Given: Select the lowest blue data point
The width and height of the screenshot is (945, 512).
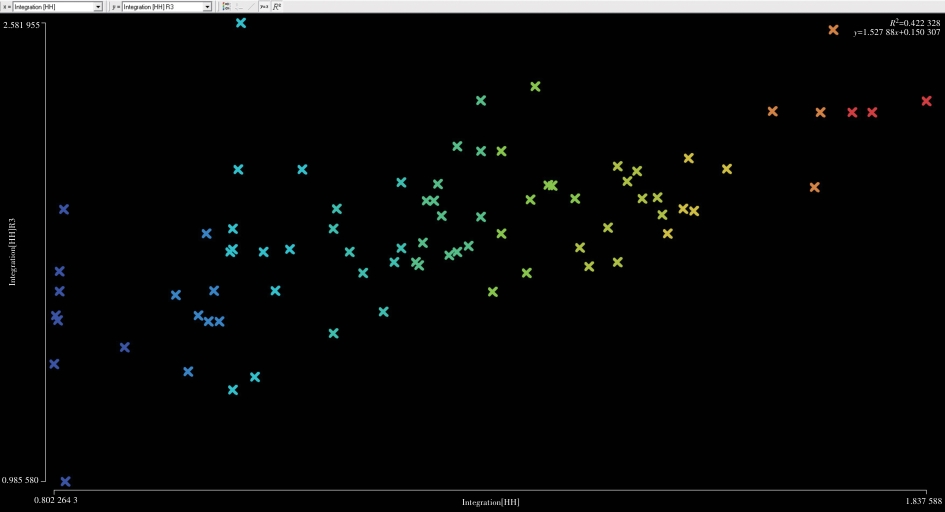Looking at the screenshot, I should (x=65, y=481).
